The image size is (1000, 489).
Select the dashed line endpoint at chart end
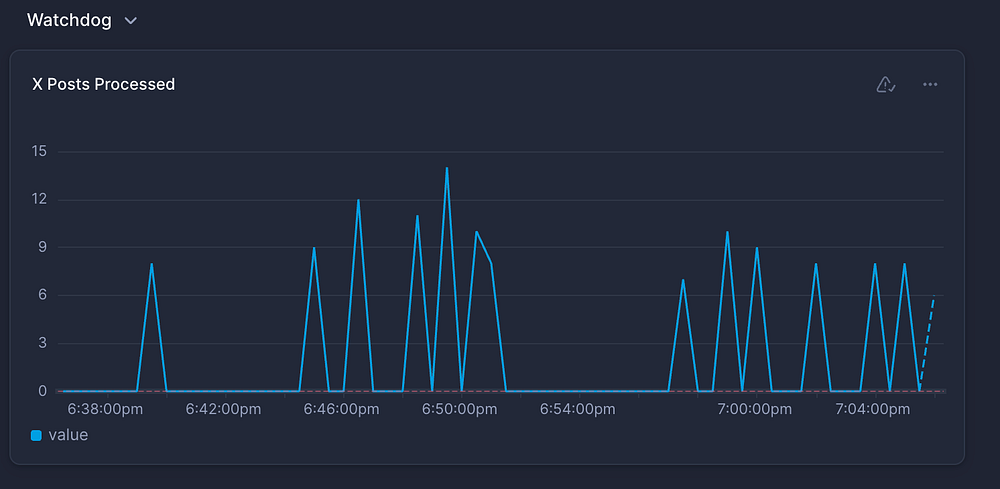pos(934,296)
